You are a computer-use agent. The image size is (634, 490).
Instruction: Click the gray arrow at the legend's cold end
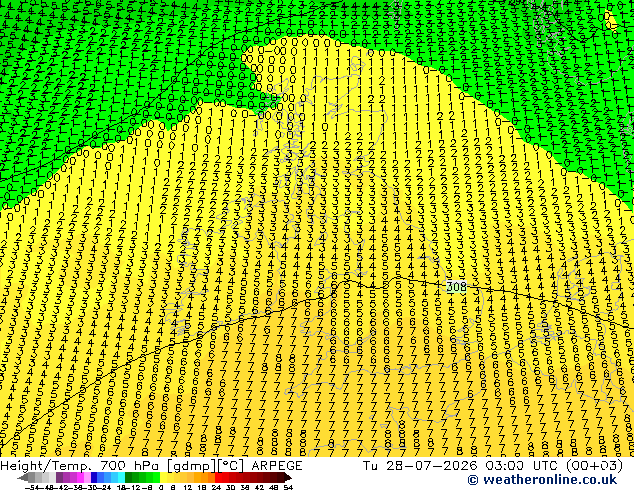click(x=23, y=477)
